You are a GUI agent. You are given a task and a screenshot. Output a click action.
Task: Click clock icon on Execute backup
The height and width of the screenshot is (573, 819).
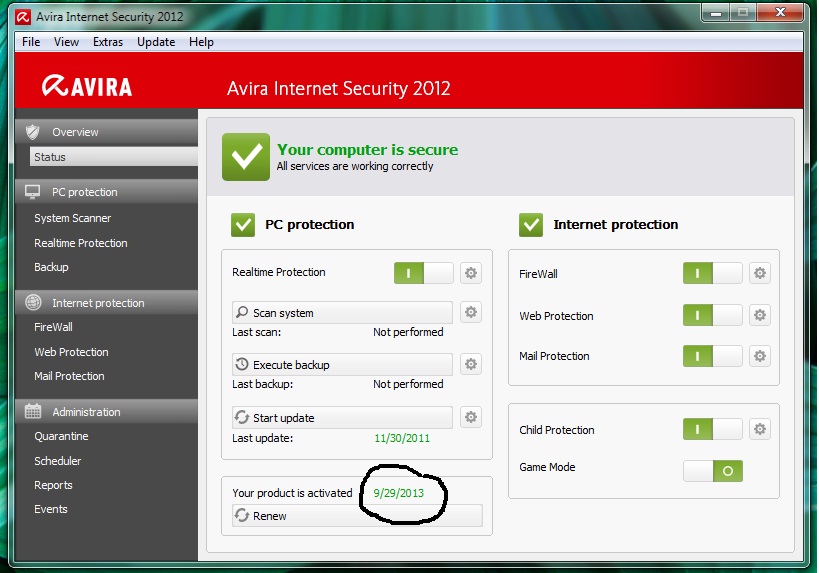tap(242, 364)
